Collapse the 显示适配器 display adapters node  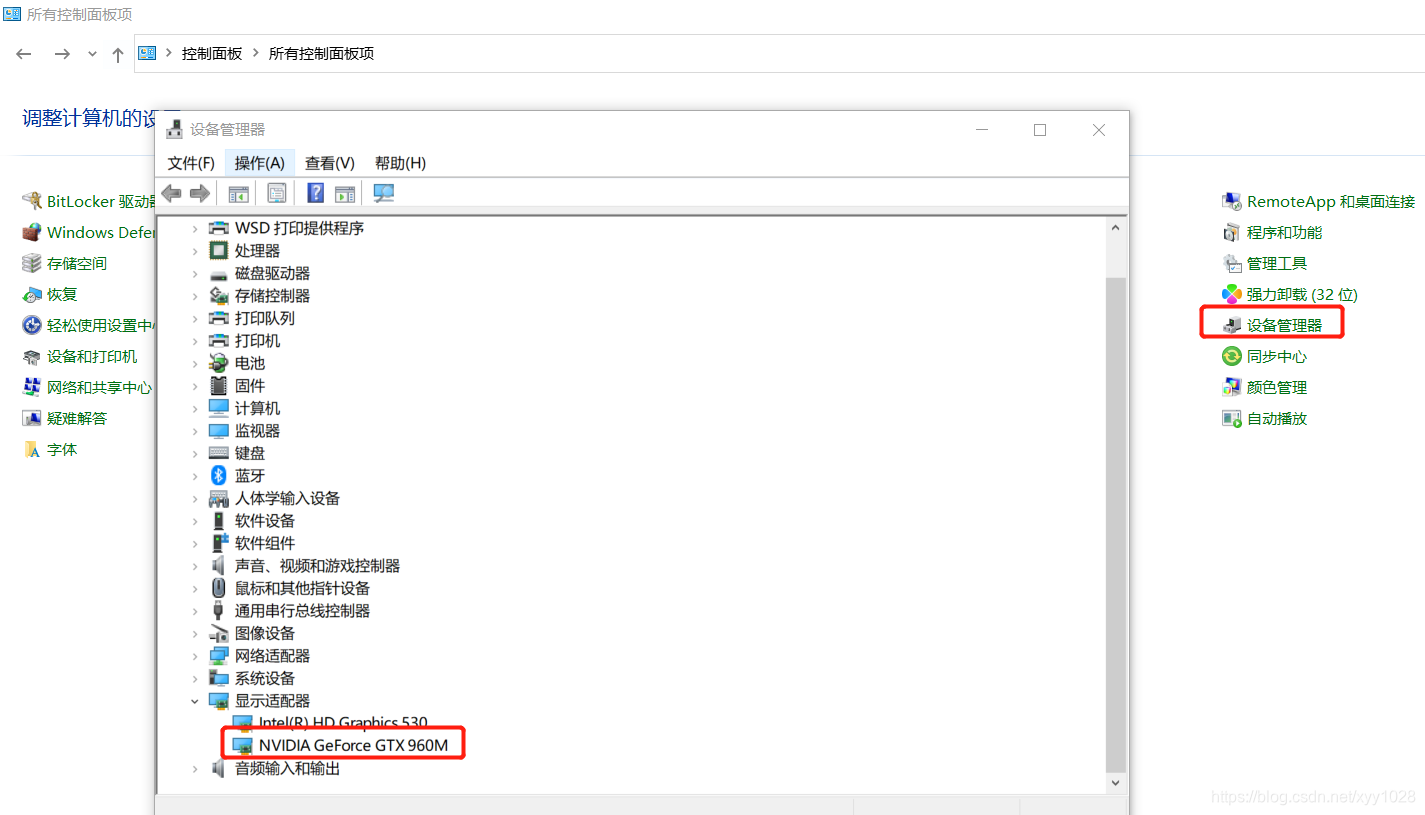point(195,701)
